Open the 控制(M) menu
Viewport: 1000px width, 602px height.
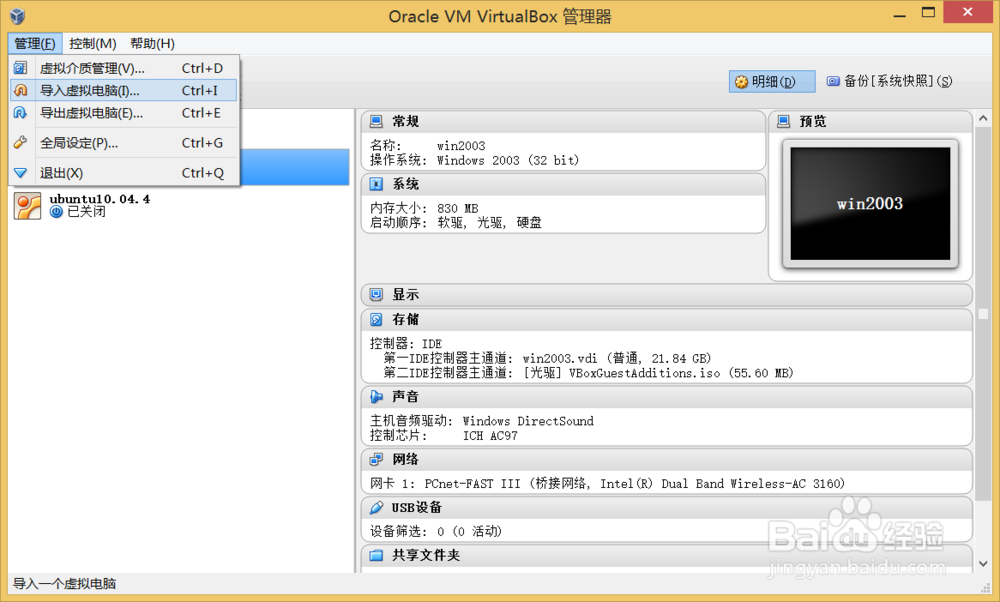(93, 43)
